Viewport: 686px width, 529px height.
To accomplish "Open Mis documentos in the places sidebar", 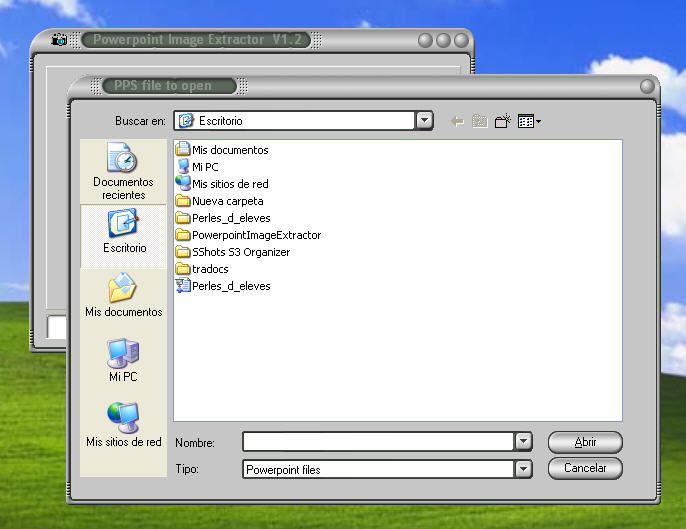I will pyautogui.click(x=123, y=297).
